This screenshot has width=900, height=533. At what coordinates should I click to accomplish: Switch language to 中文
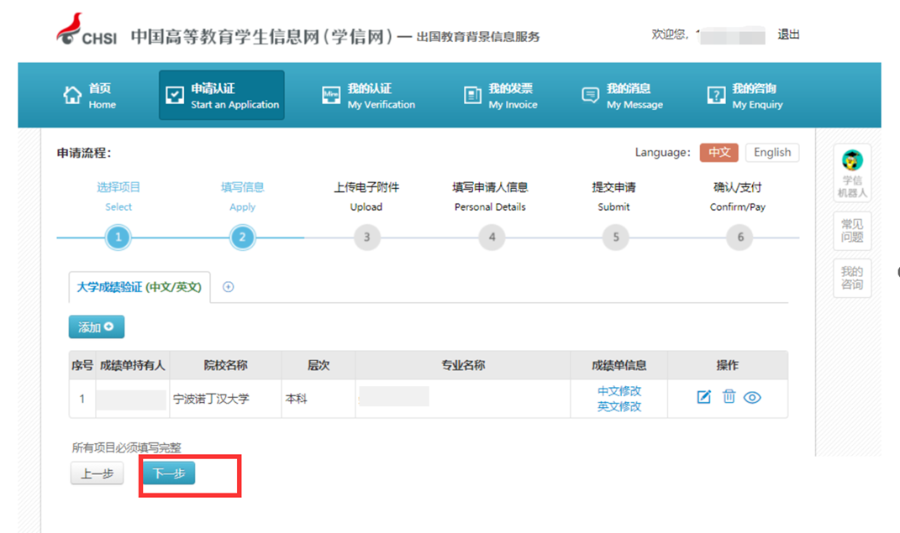pyautogui.click(x=719, y=153)
